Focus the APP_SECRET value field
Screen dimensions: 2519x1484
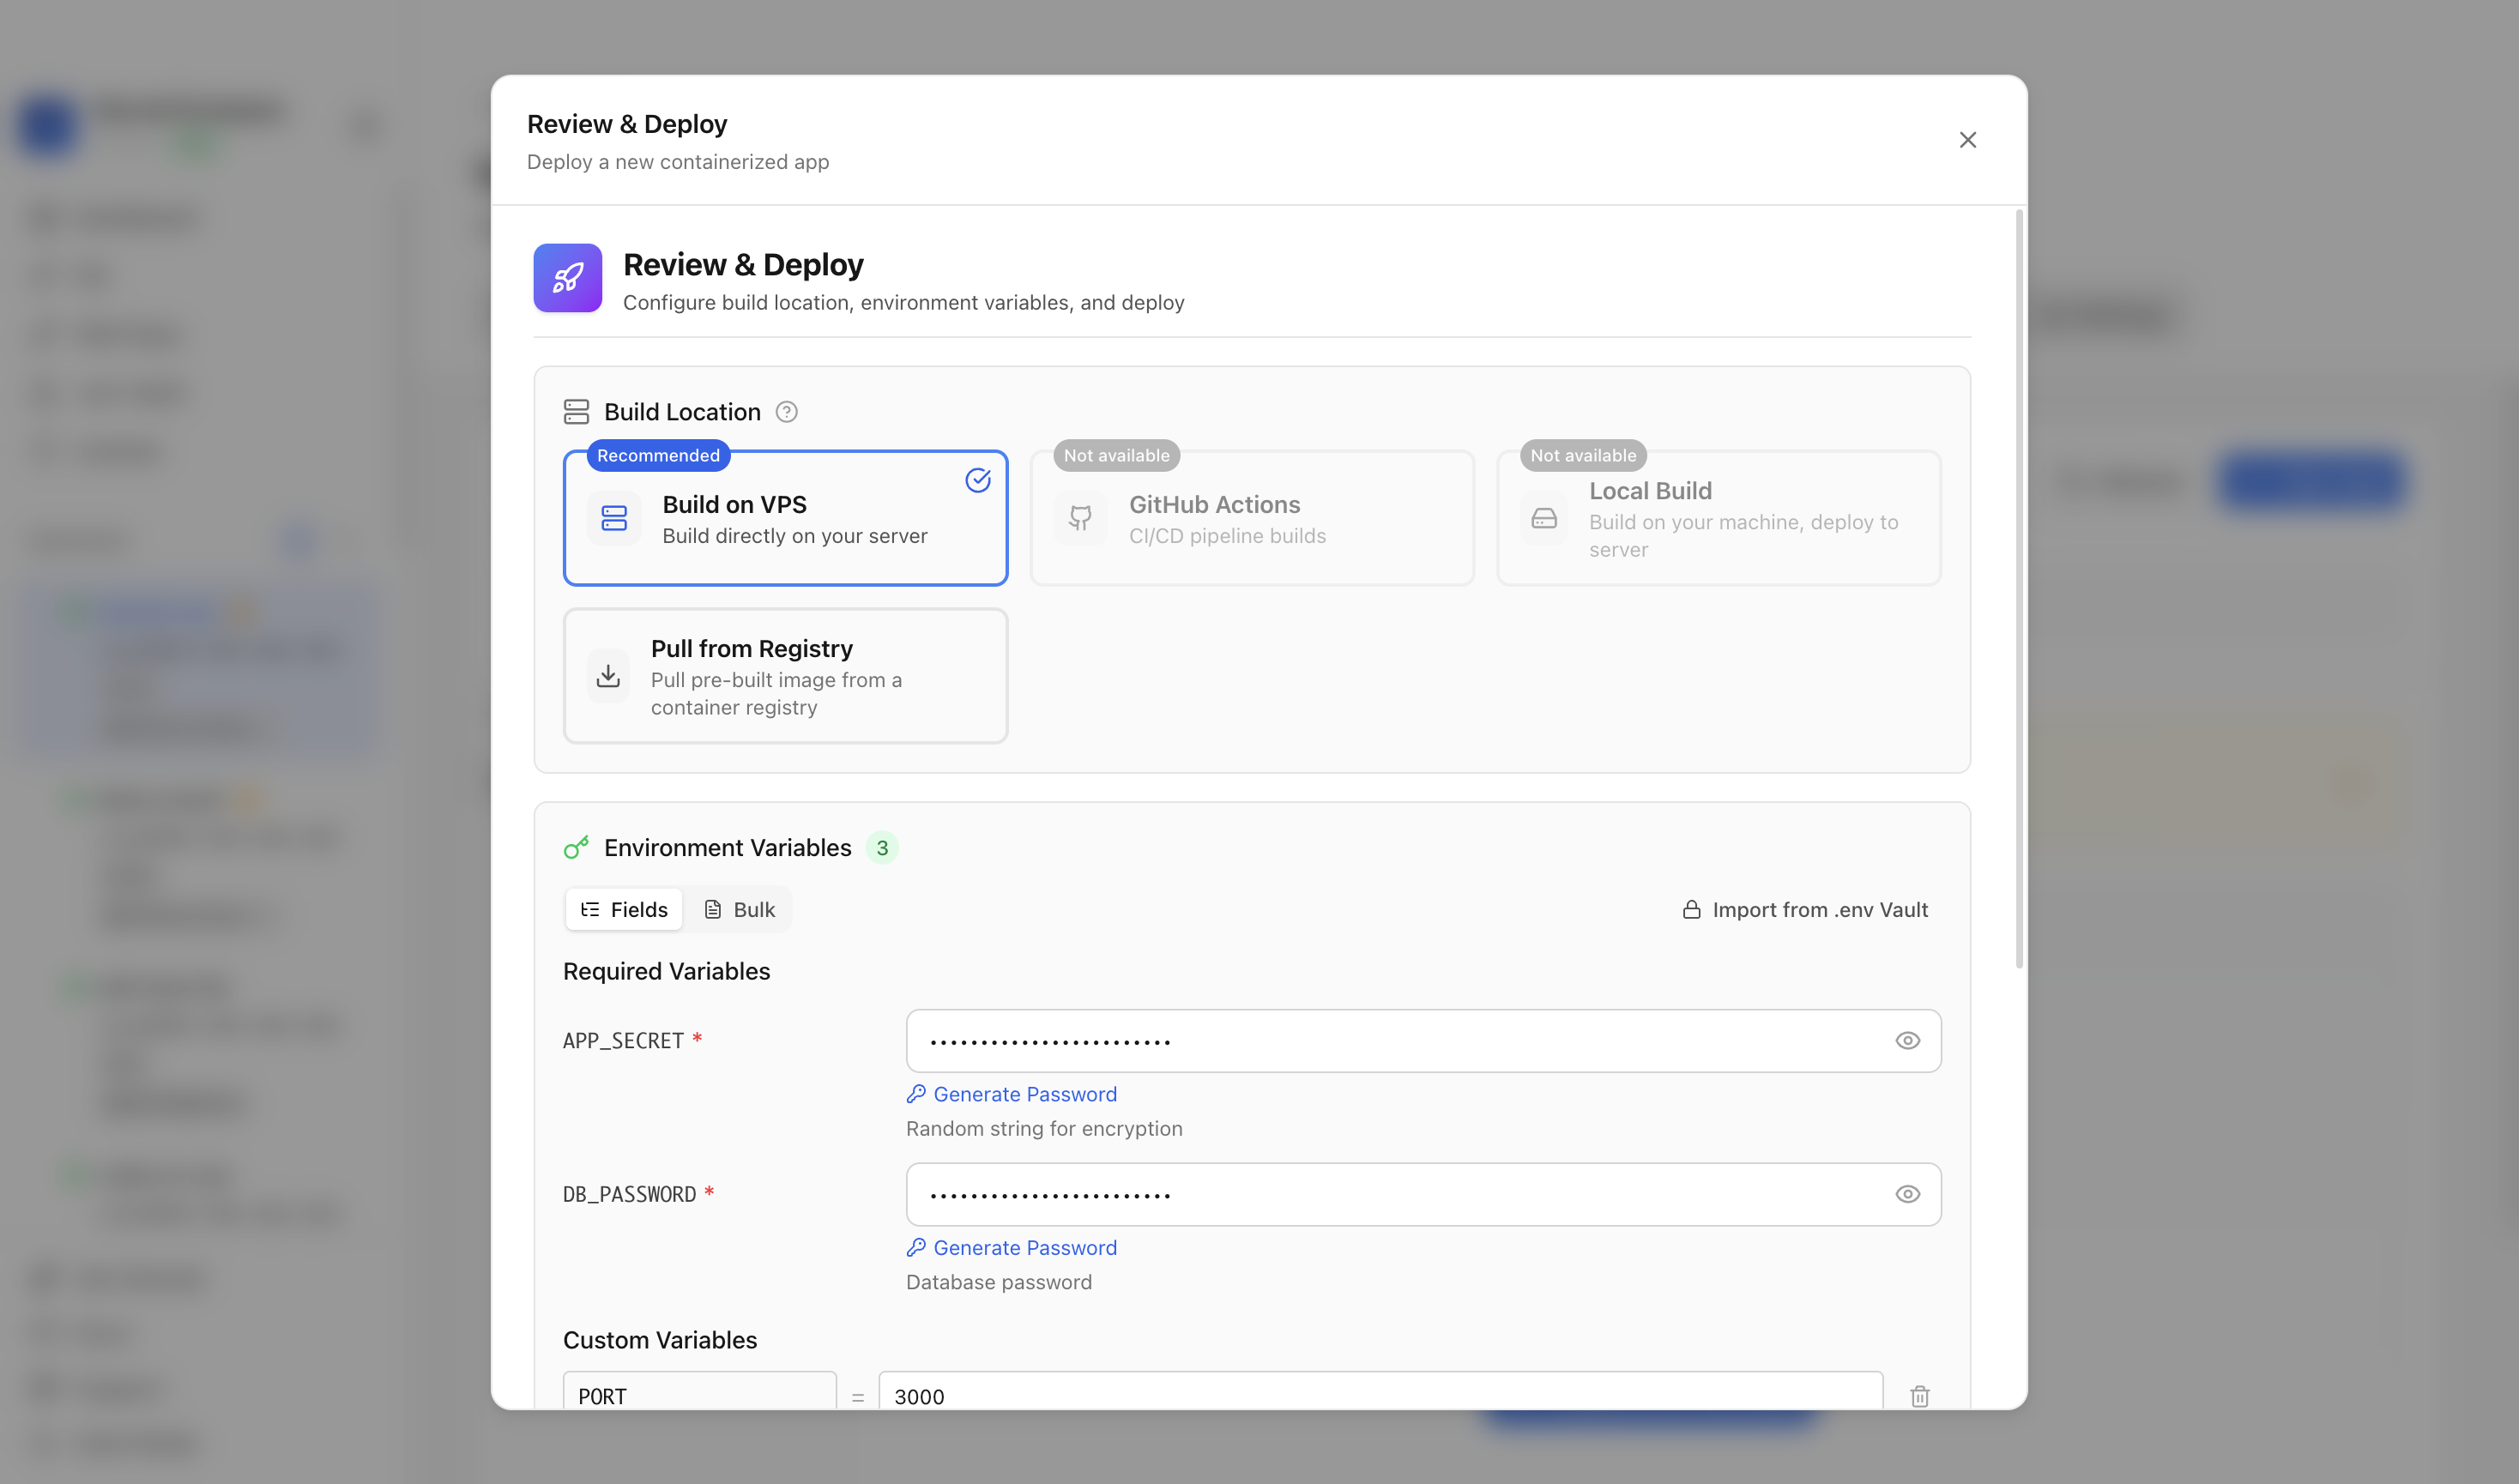click(x=1423, y=1041)
